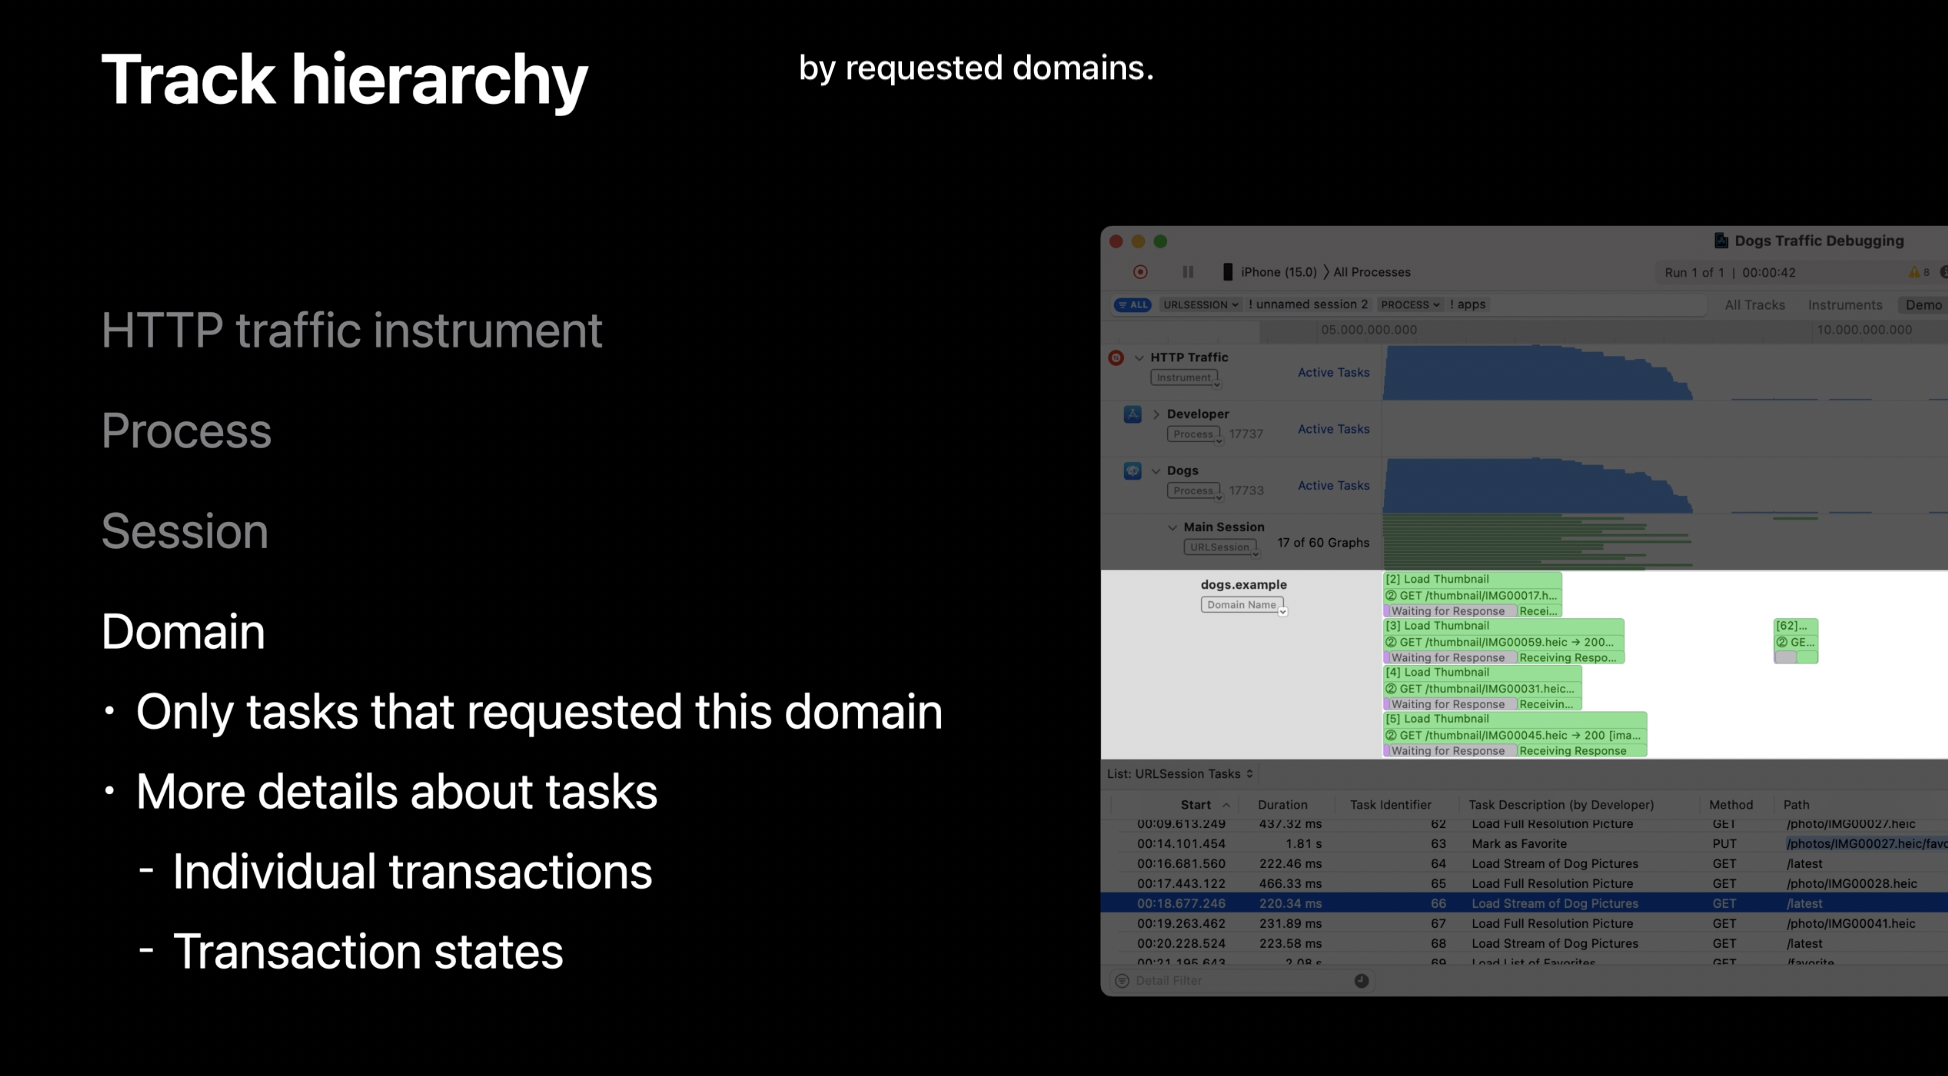Click the '! unnamed session 2' filter token
Screen dimensions: 1948x1076
click(x=1308, y=305)
